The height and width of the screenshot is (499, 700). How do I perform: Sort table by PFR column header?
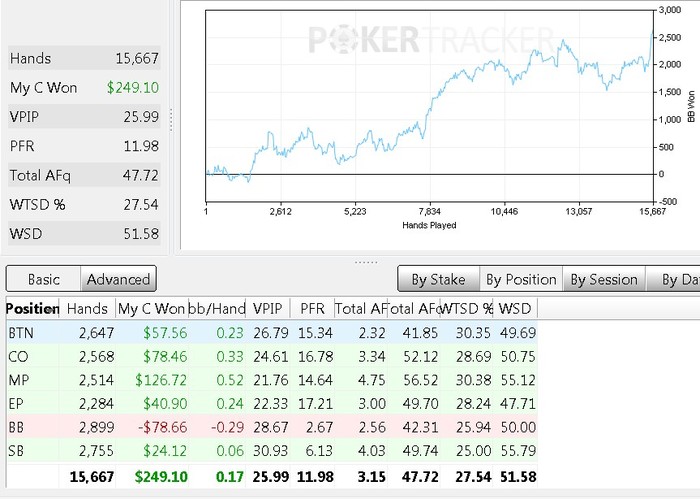pyautogui.click(x=312, y=308)
